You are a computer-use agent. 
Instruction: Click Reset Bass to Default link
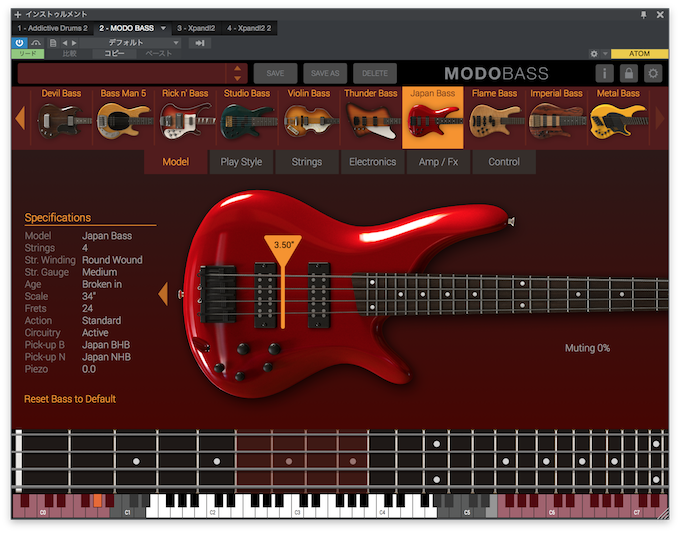pos(70,399)
